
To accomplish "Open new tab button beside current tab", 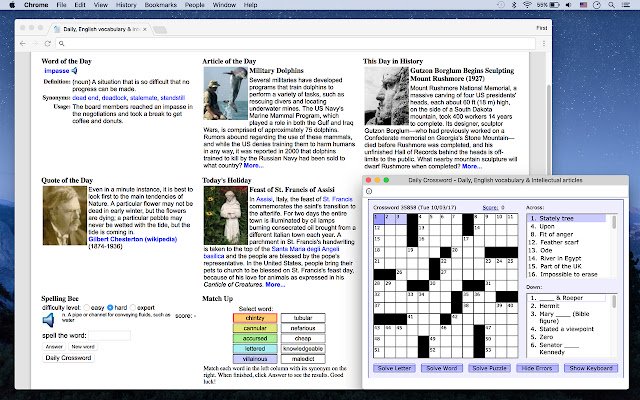I will coord(160,29).
